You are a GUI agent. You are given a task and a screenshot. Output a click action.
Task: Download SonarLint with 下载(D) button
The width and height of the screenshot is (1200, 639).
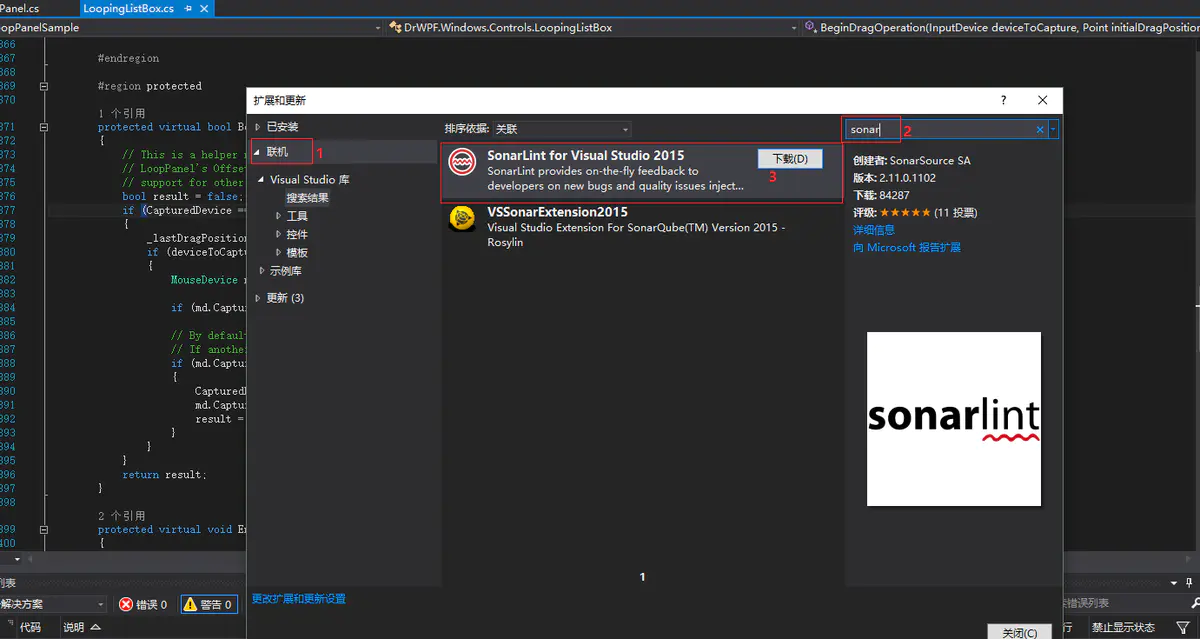(790, 159)
